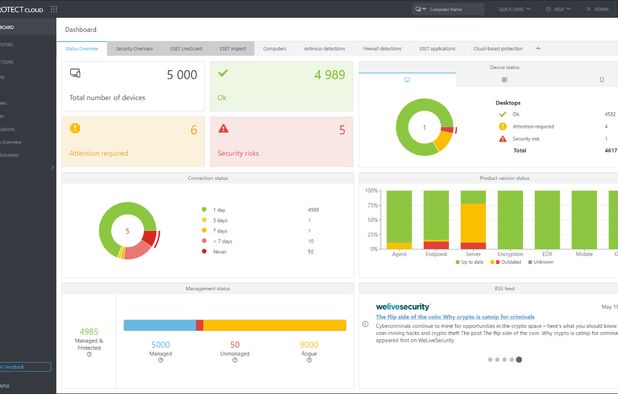Switch to the Status Overview tab
The image size is (618, 394).
pyautogui.click(x=82, y=49)
